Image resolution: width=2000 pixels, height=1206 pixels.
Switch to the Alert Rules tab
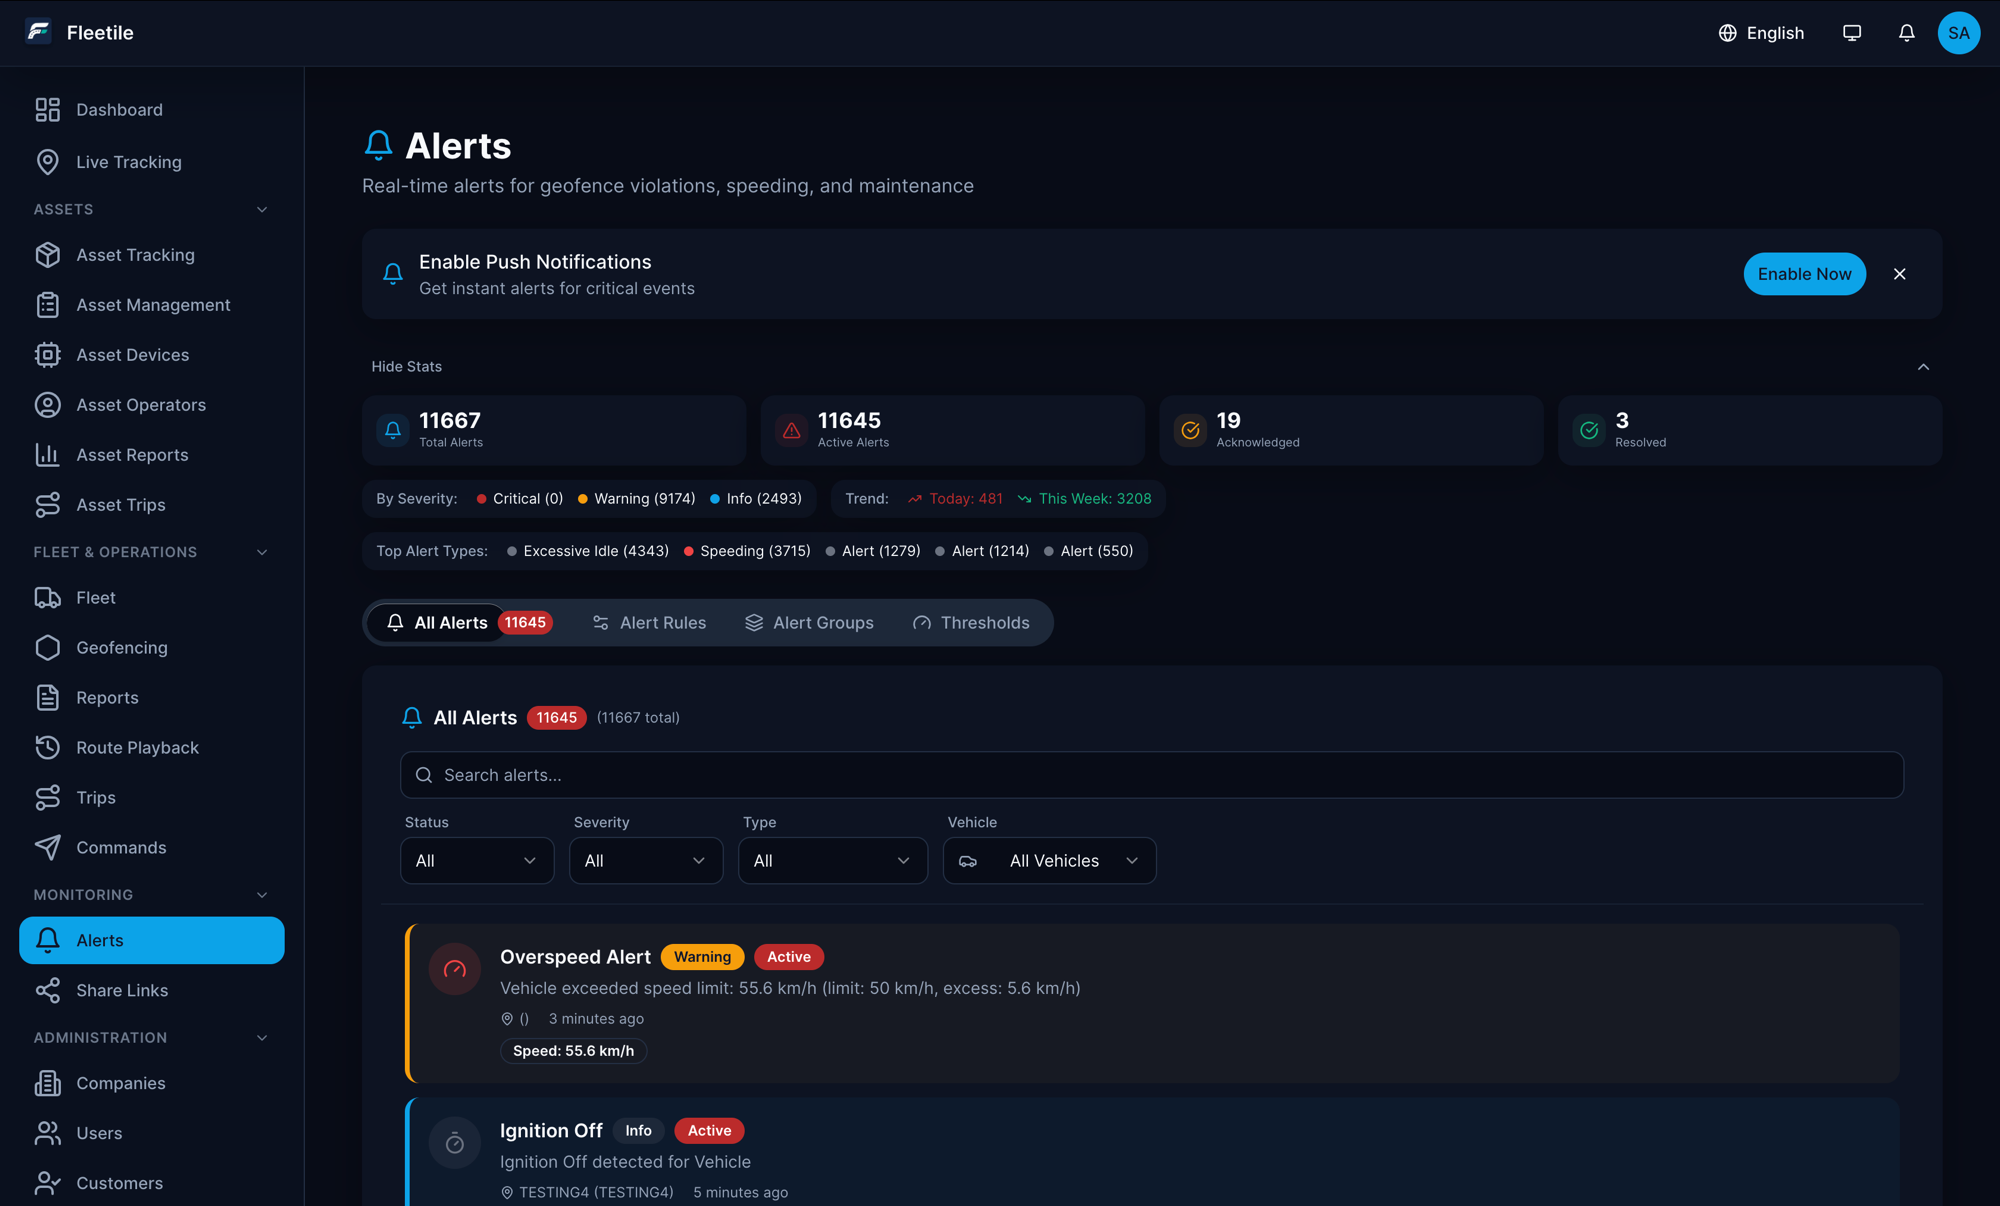click(649, 623)
